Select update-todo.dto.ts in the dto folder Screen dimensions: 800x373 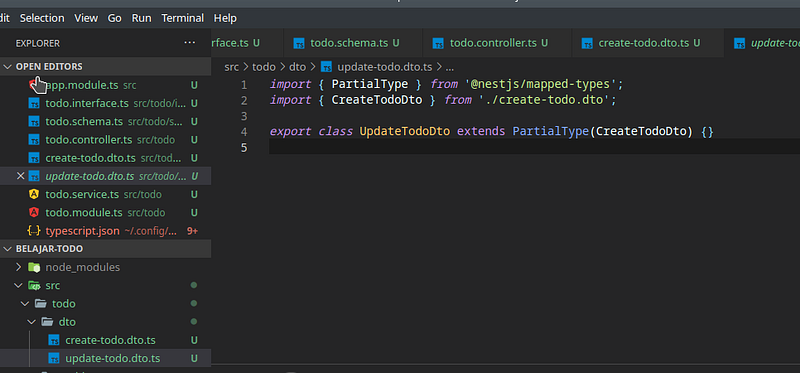[x=106, y=358]
